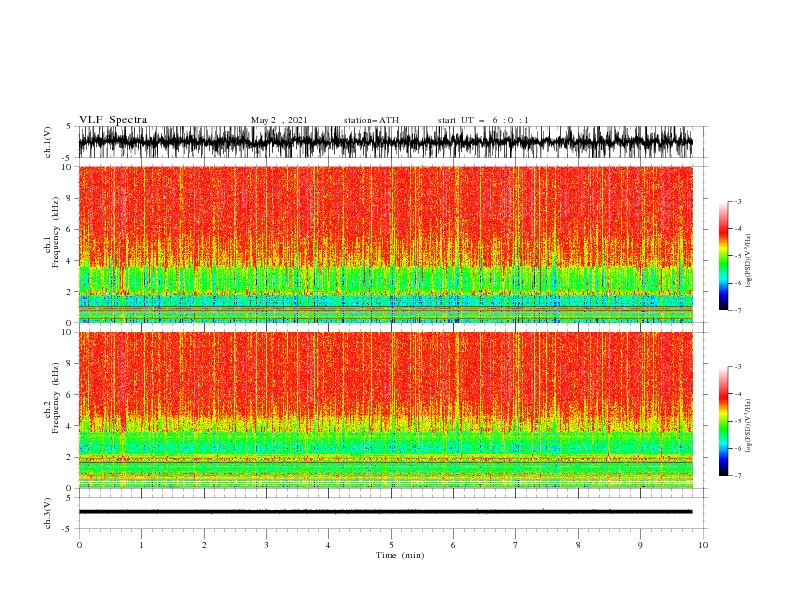This screenshot has height=612, width=792.
Task: Click the "-3" label on ch.2 color bar
Action: (x=738, y=367)
